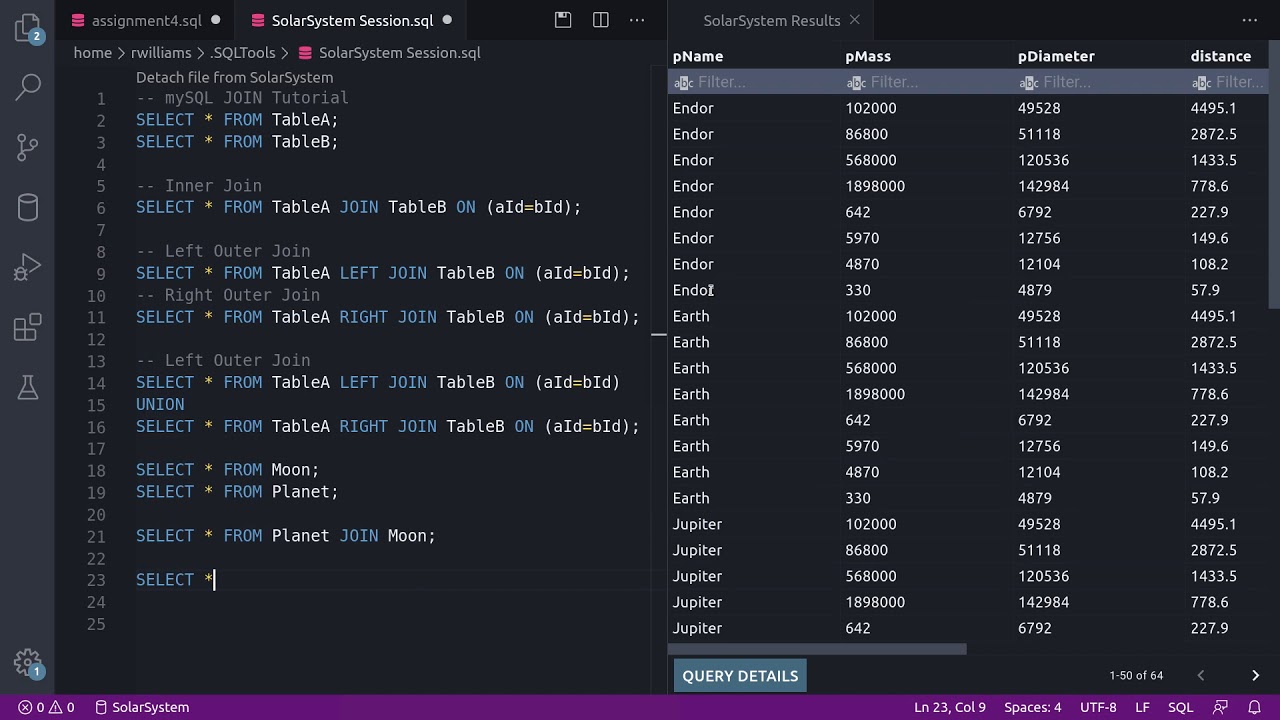Sort by pName column header
The height and width of the screenshot is (720, 1280).
coord(698,56)
